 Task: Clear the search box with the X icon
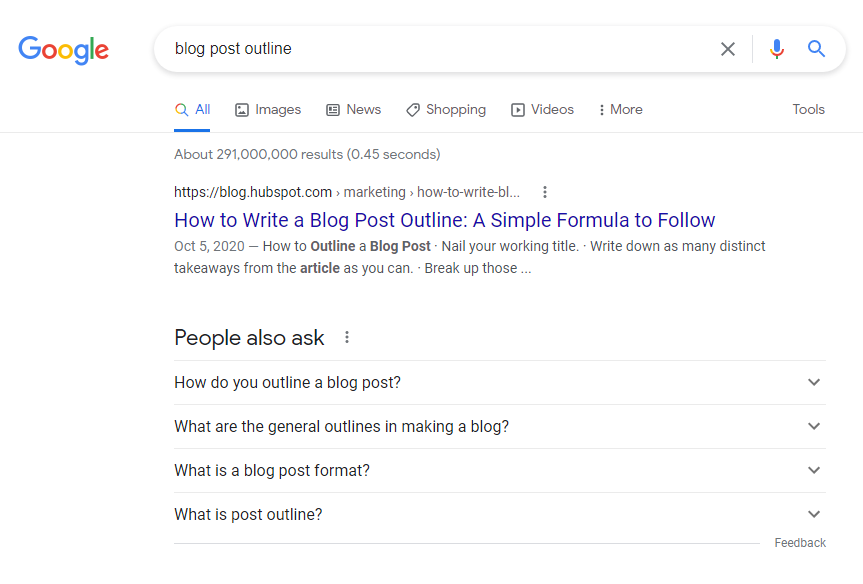click(x=728, y=49)
